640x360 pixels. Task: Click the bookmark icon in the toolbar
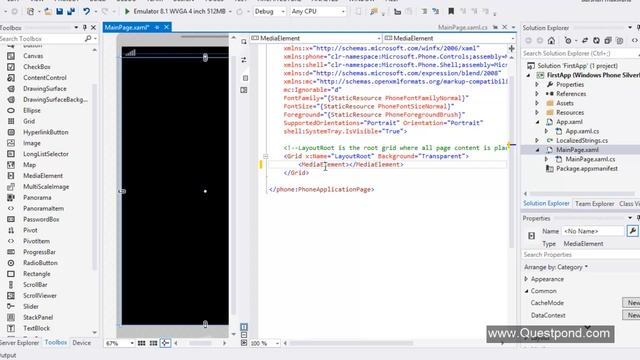click(x=451, y=11)
